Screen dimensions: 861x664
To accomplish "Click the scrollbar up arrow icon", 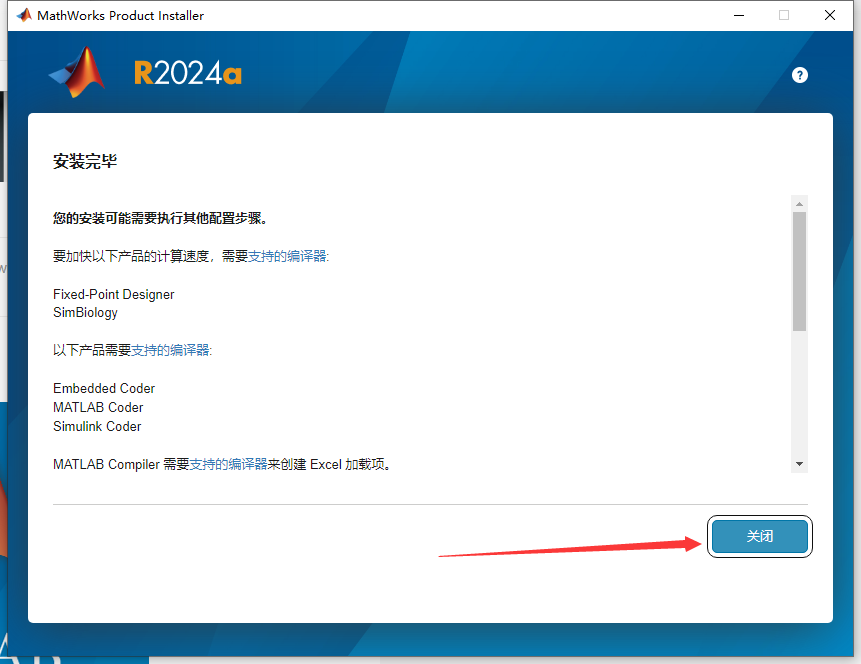I will 799,203.
